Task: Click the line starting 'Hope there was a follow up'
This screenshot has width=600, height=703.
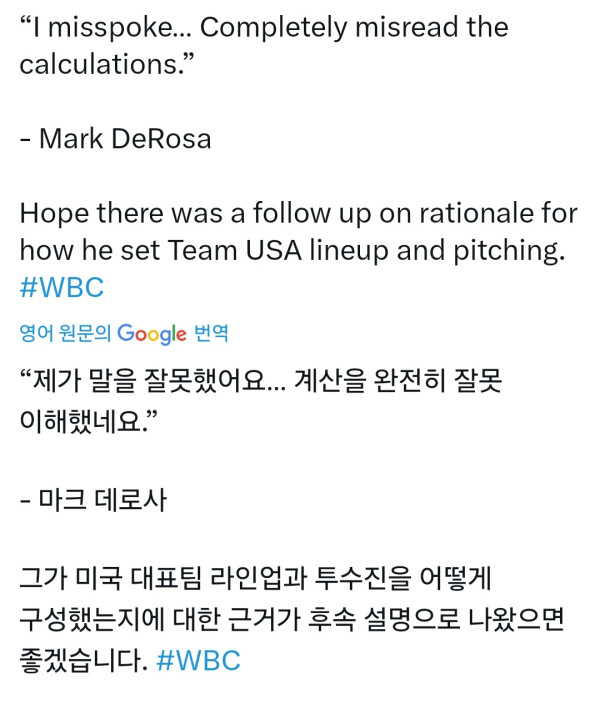Action: click(298, 213)
